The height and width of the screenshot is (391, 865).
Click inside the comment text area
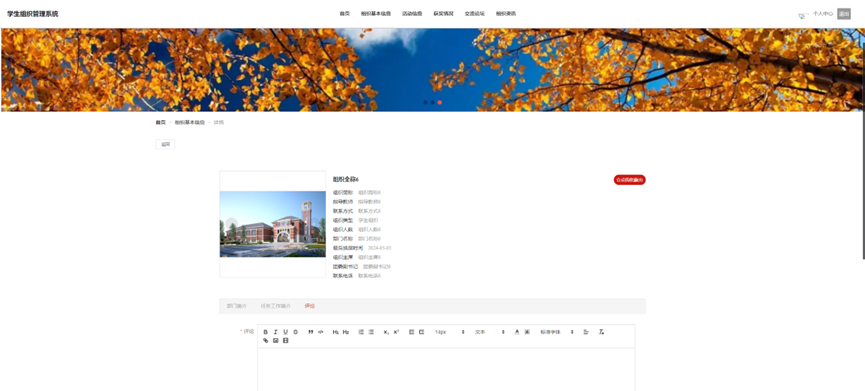[446, 369]
